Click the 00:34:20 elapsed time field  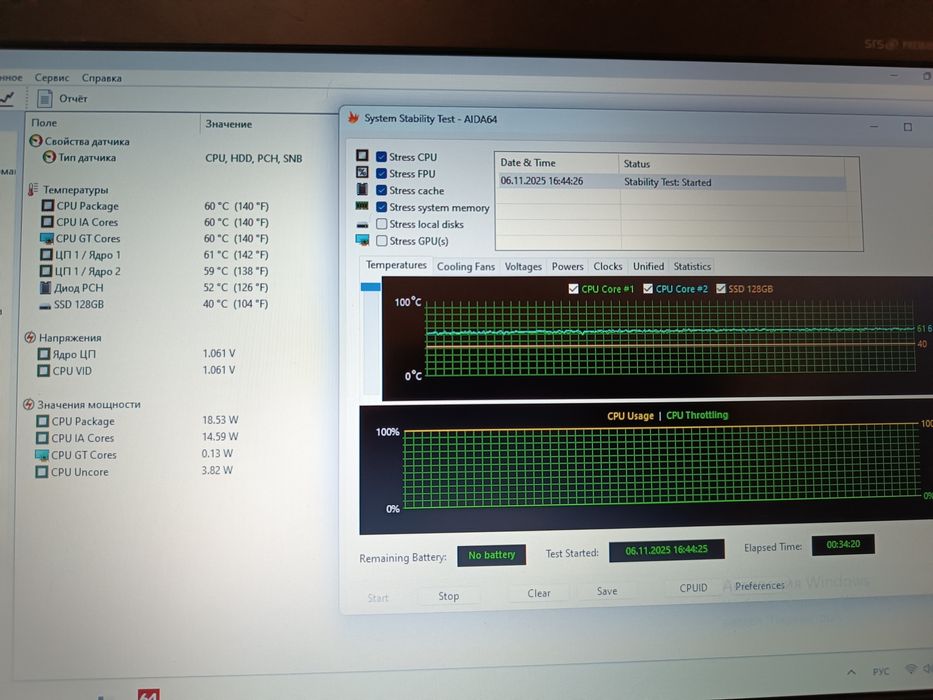pyautogui.click(x=843, y=545)
